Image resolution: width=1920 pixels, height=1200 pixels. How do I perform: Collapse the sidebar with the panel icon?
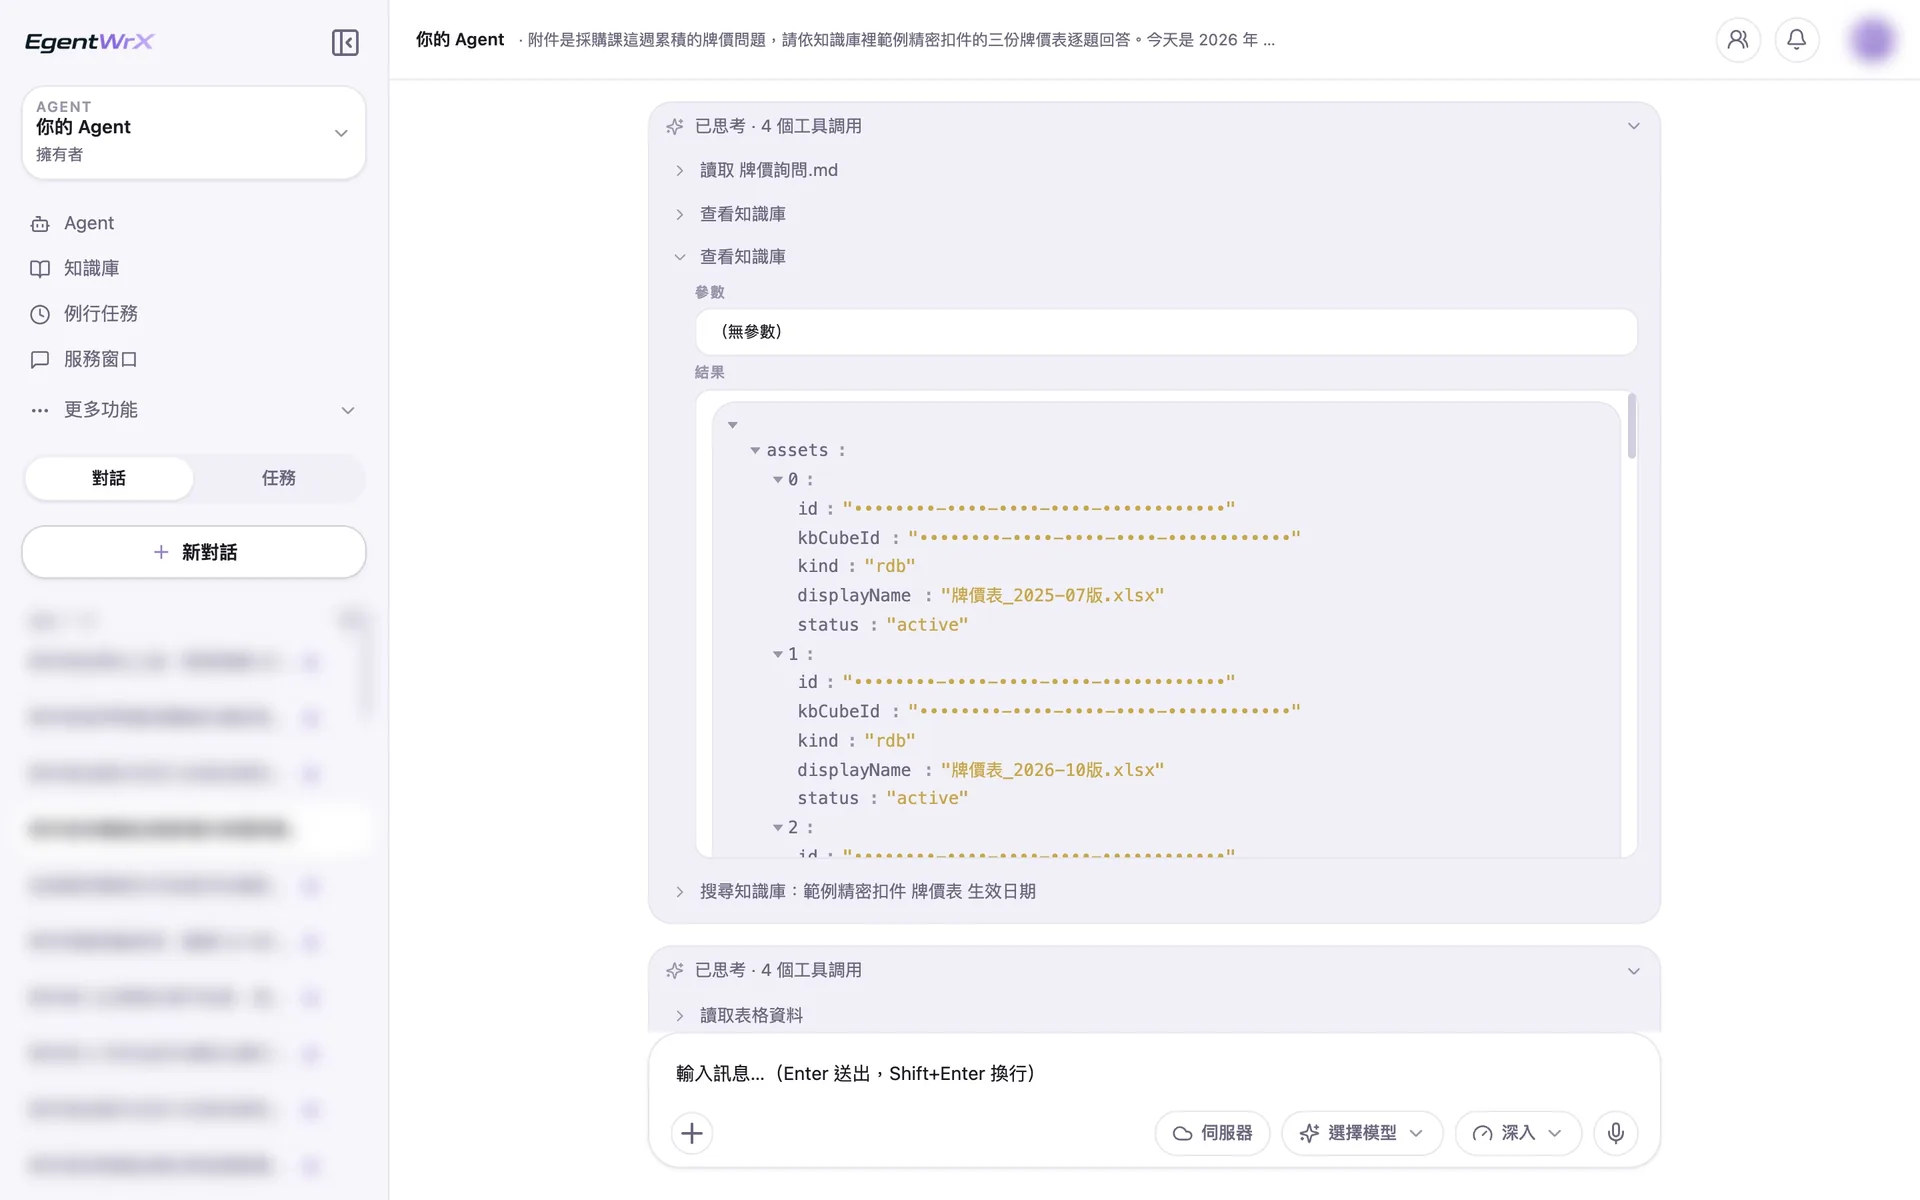tap(345, 42)
